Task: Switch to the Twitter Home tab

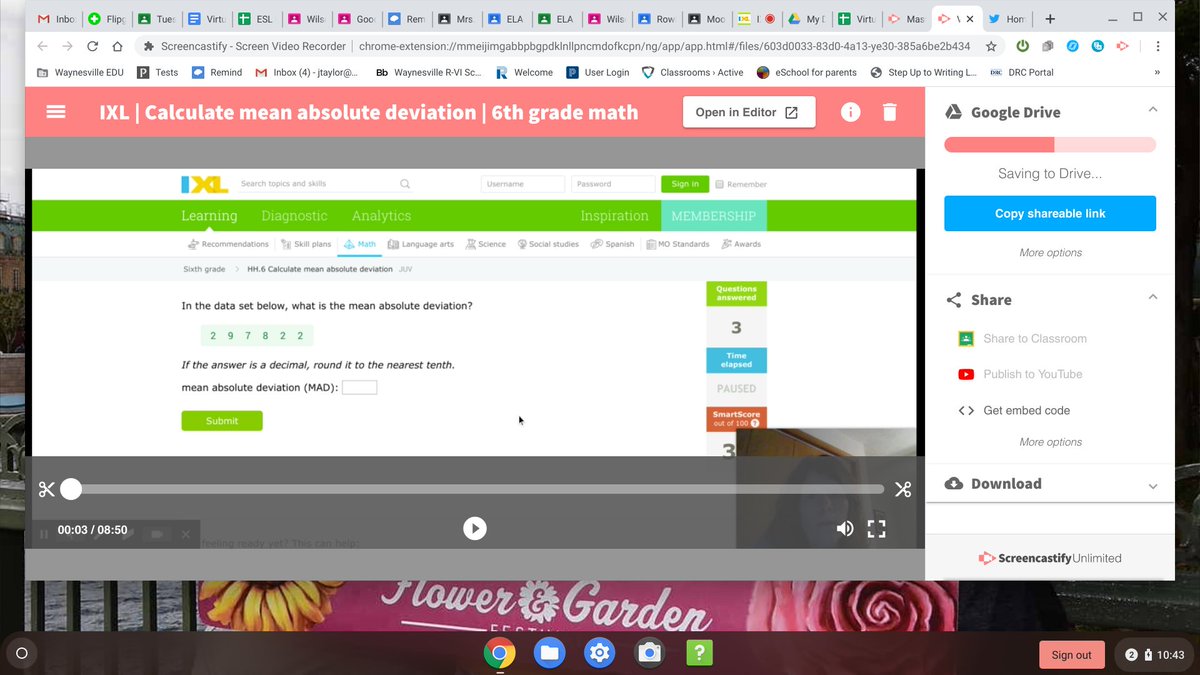Action: coord(1006,19)
